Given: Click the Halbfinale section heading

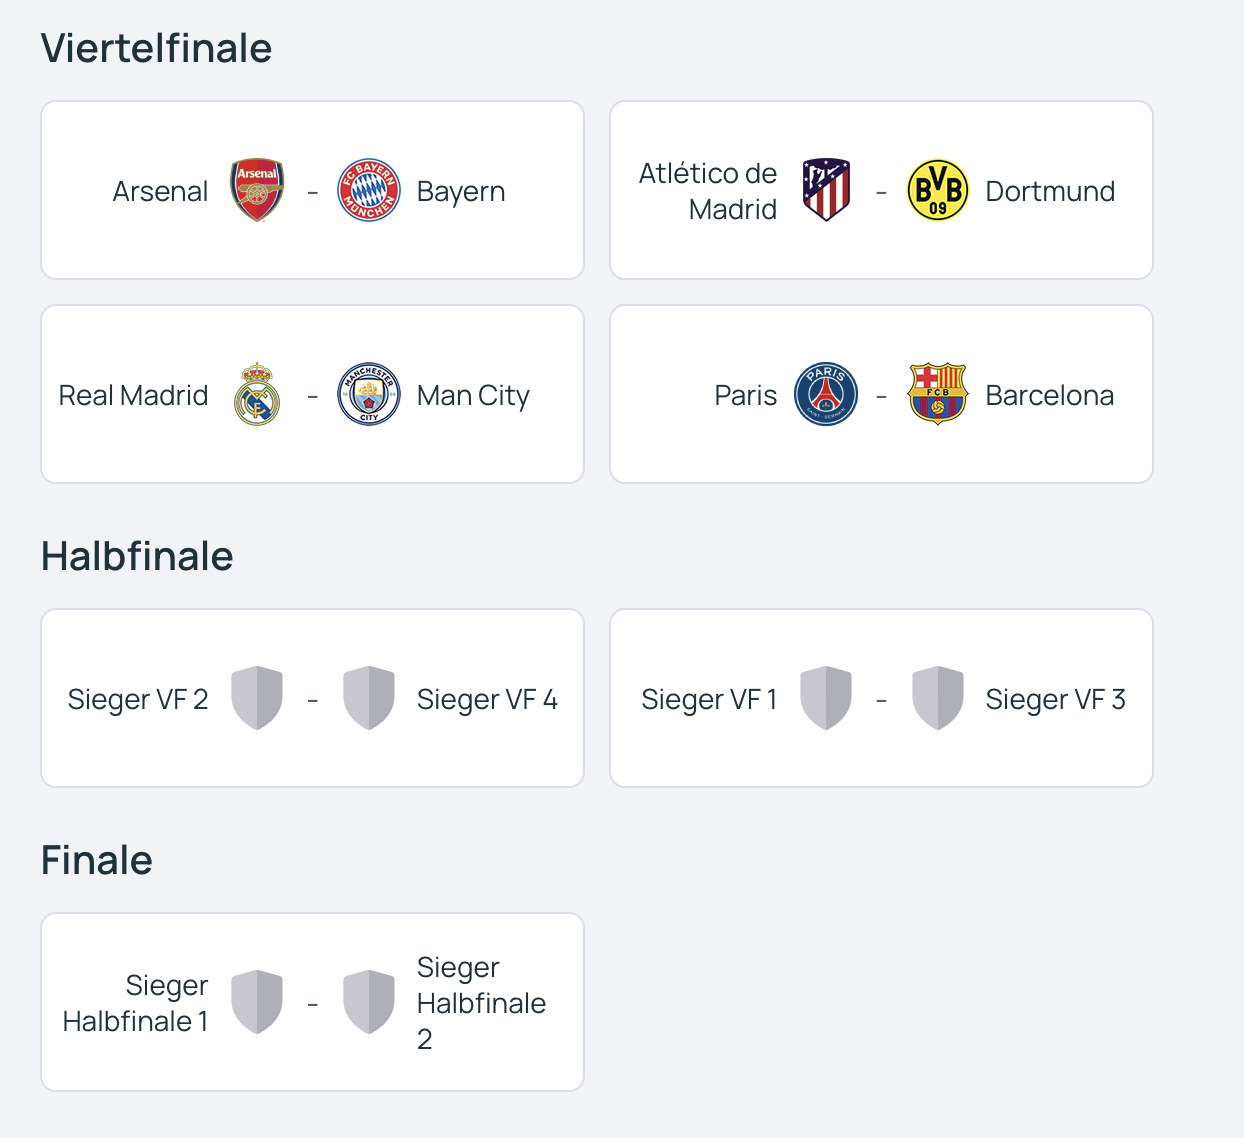Looking at the screenshot, I should (137, 556).
